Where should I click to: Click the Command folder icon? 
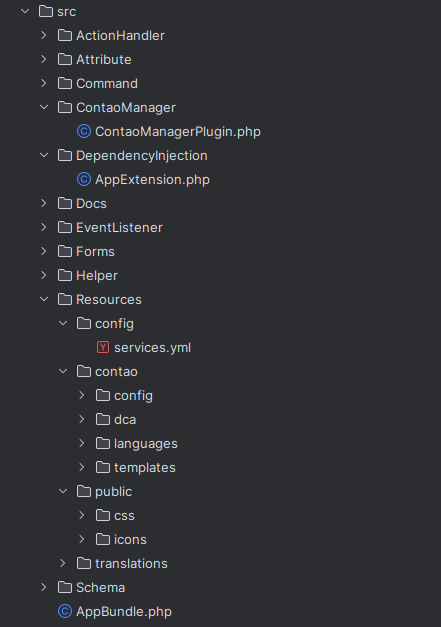(x=65, y=83)
